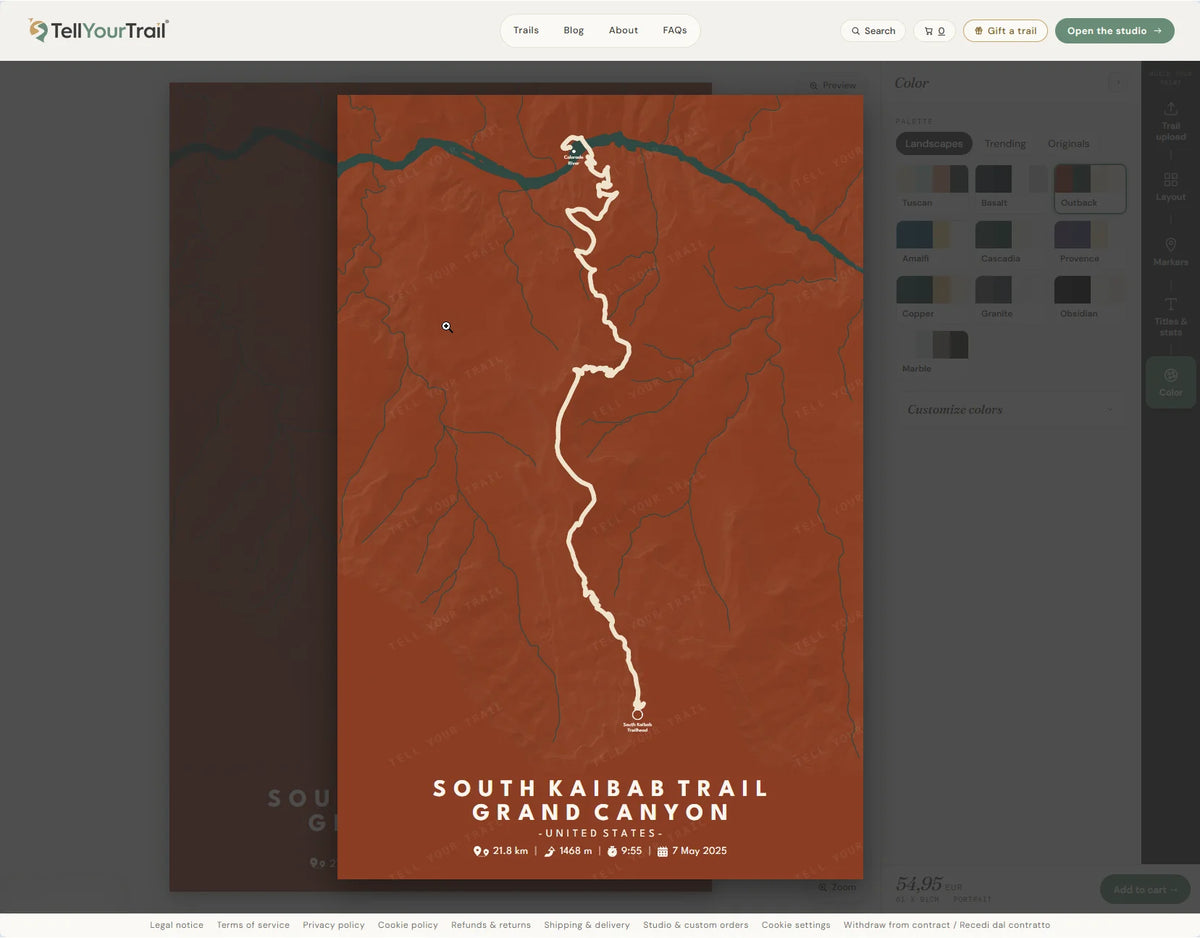Viewport: 1200px width, 938px height.
Task: Choose the Amalfi color palette
Action: 932,243
